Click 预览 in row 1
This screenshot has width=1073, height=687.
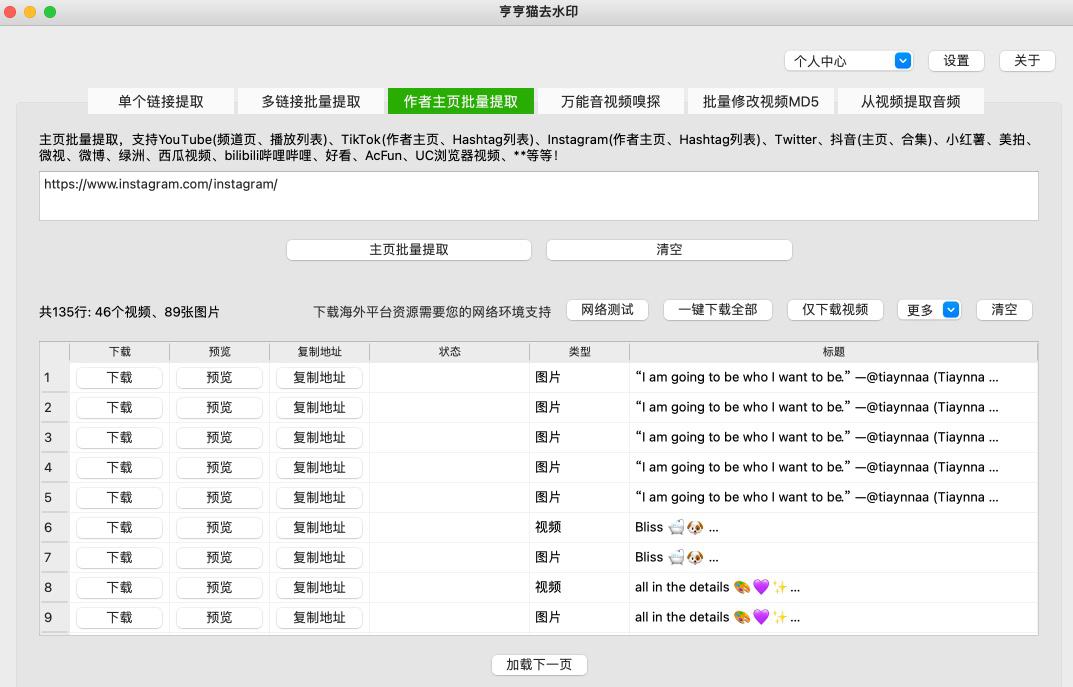click(219, 378)
